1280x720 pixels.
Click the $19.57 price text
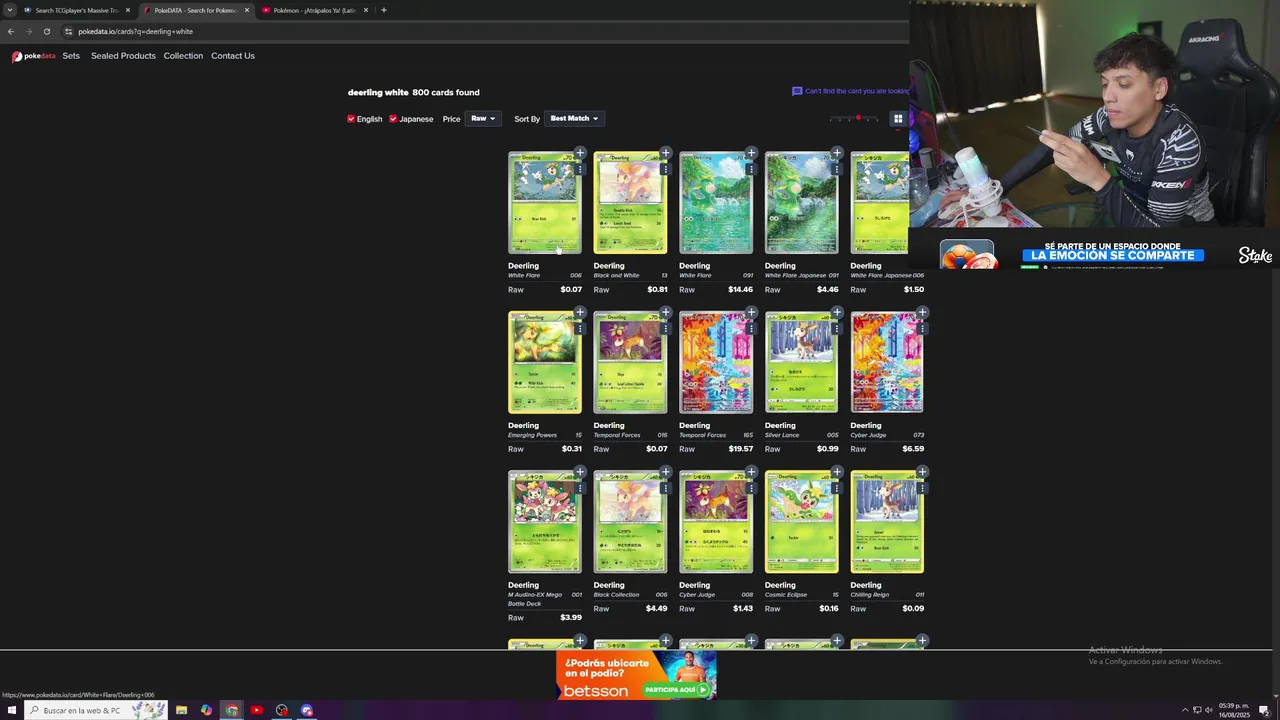click(x=741, y=449)
